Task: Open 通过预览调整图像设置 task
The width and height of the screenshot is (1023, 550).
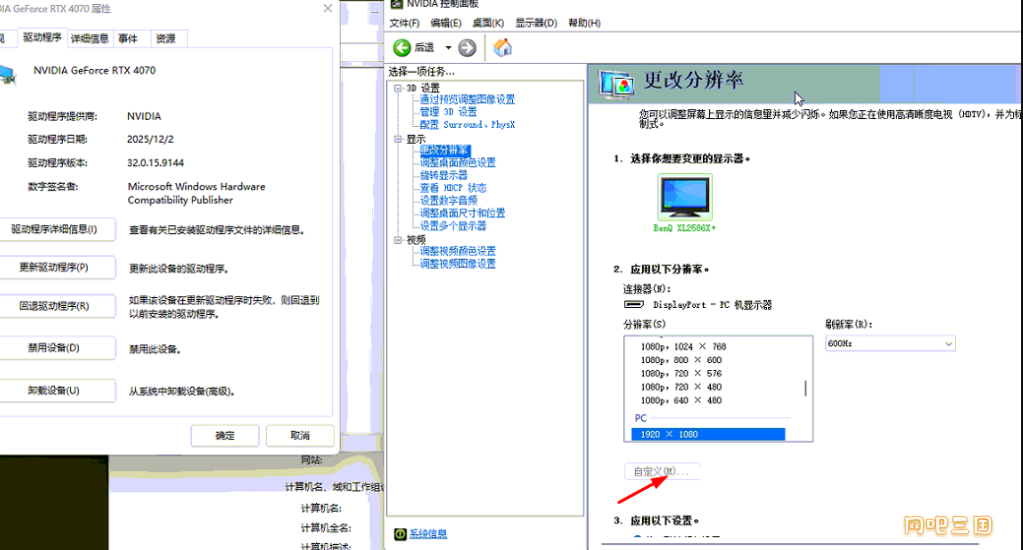Action: [467, 99]
